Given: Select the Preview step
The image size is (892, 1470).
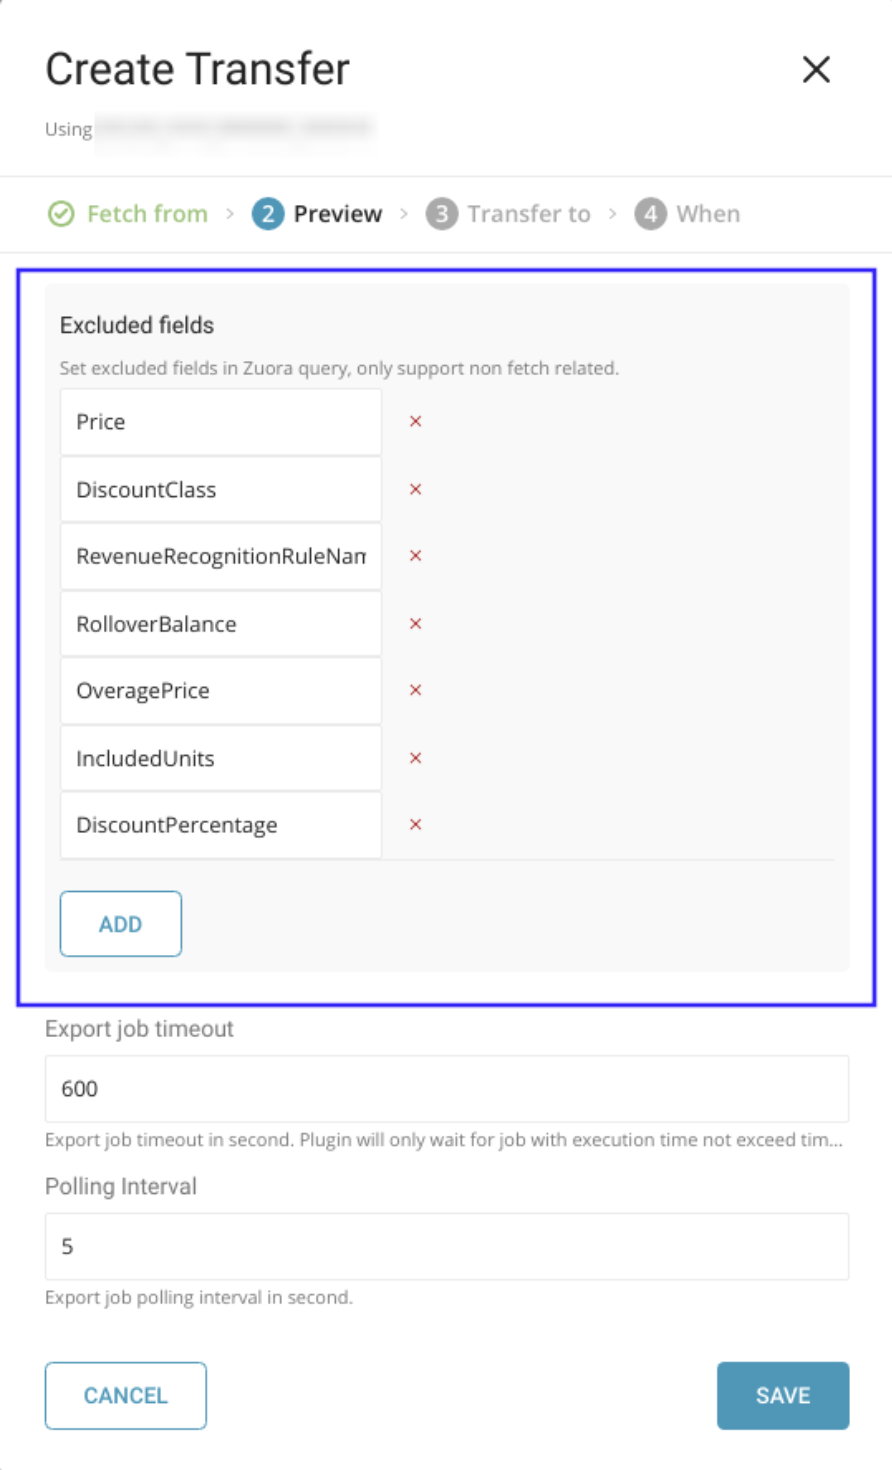Looking at the screenshot, I should click(x=318, y=214).
